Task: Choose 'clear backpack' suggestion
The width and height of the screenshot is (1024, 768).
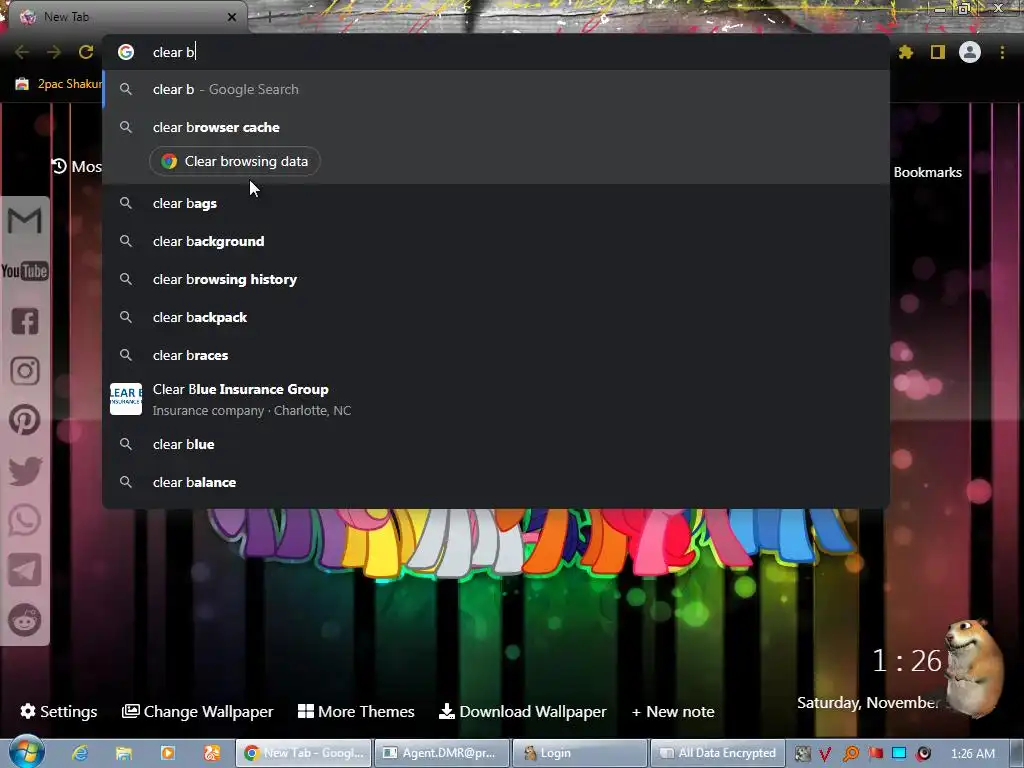Action: point(496,317)
